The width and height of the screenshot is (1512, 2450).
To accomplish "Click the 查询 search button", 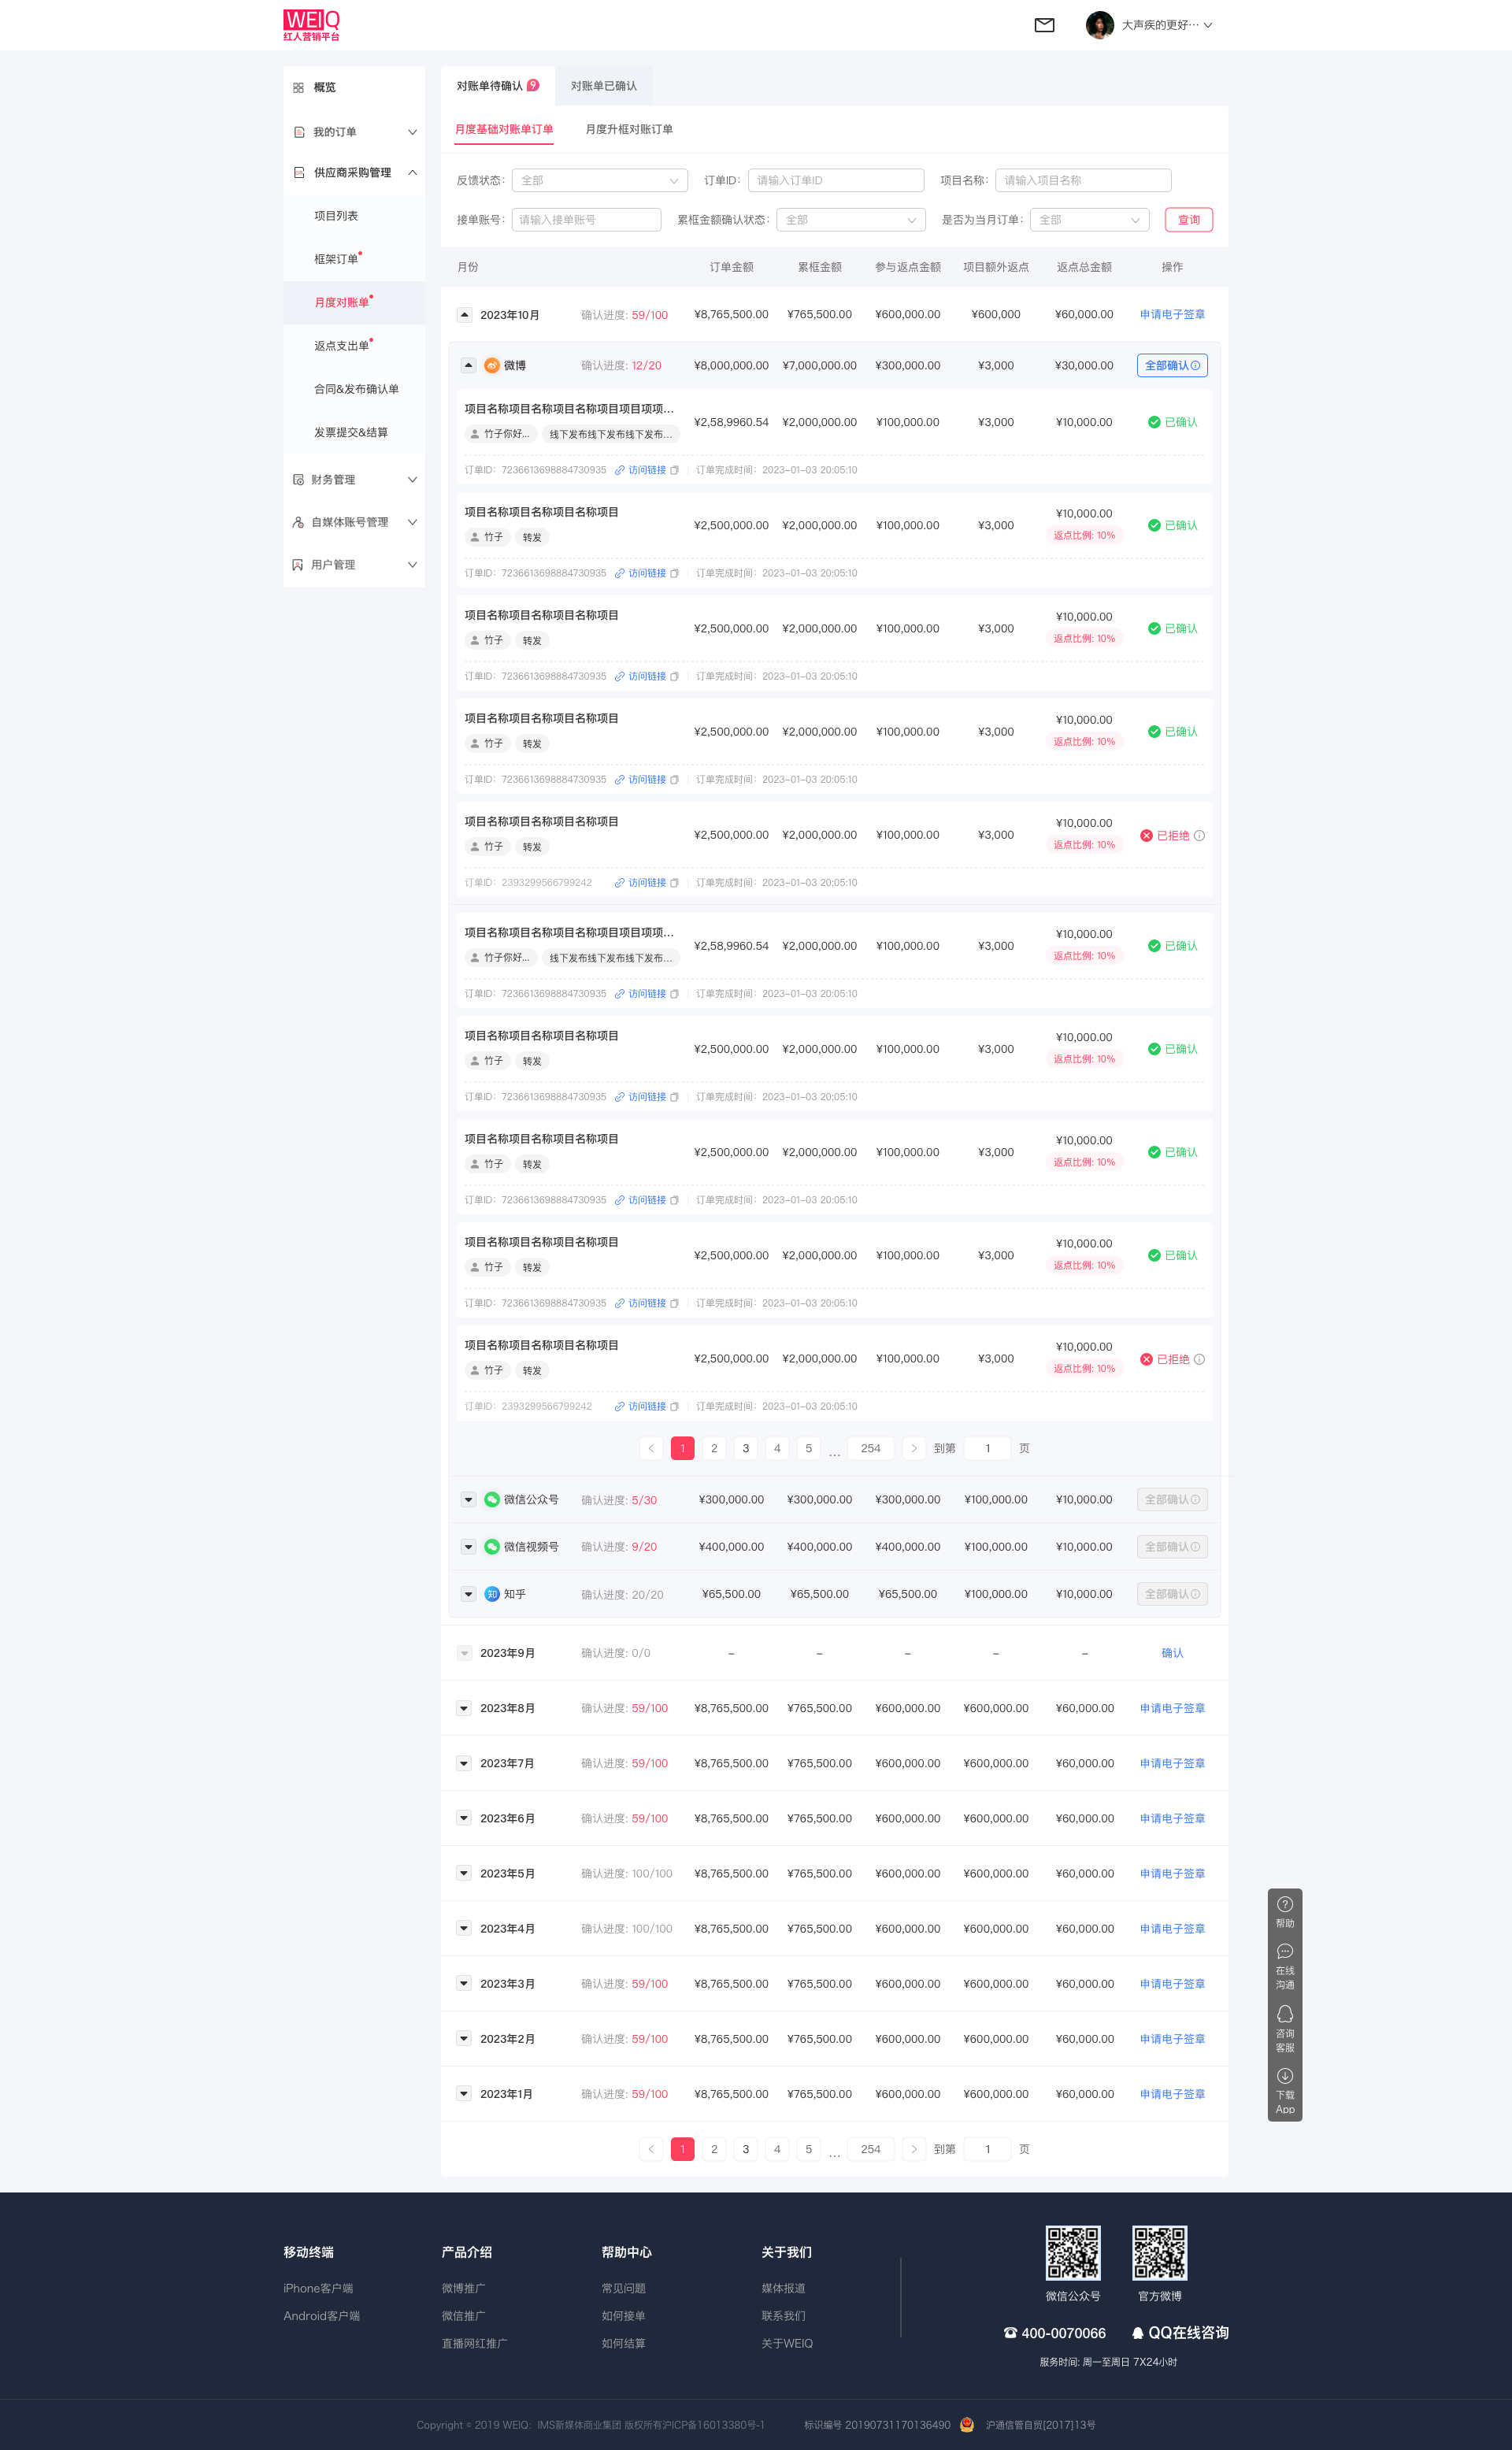I will coord(1188,220).
